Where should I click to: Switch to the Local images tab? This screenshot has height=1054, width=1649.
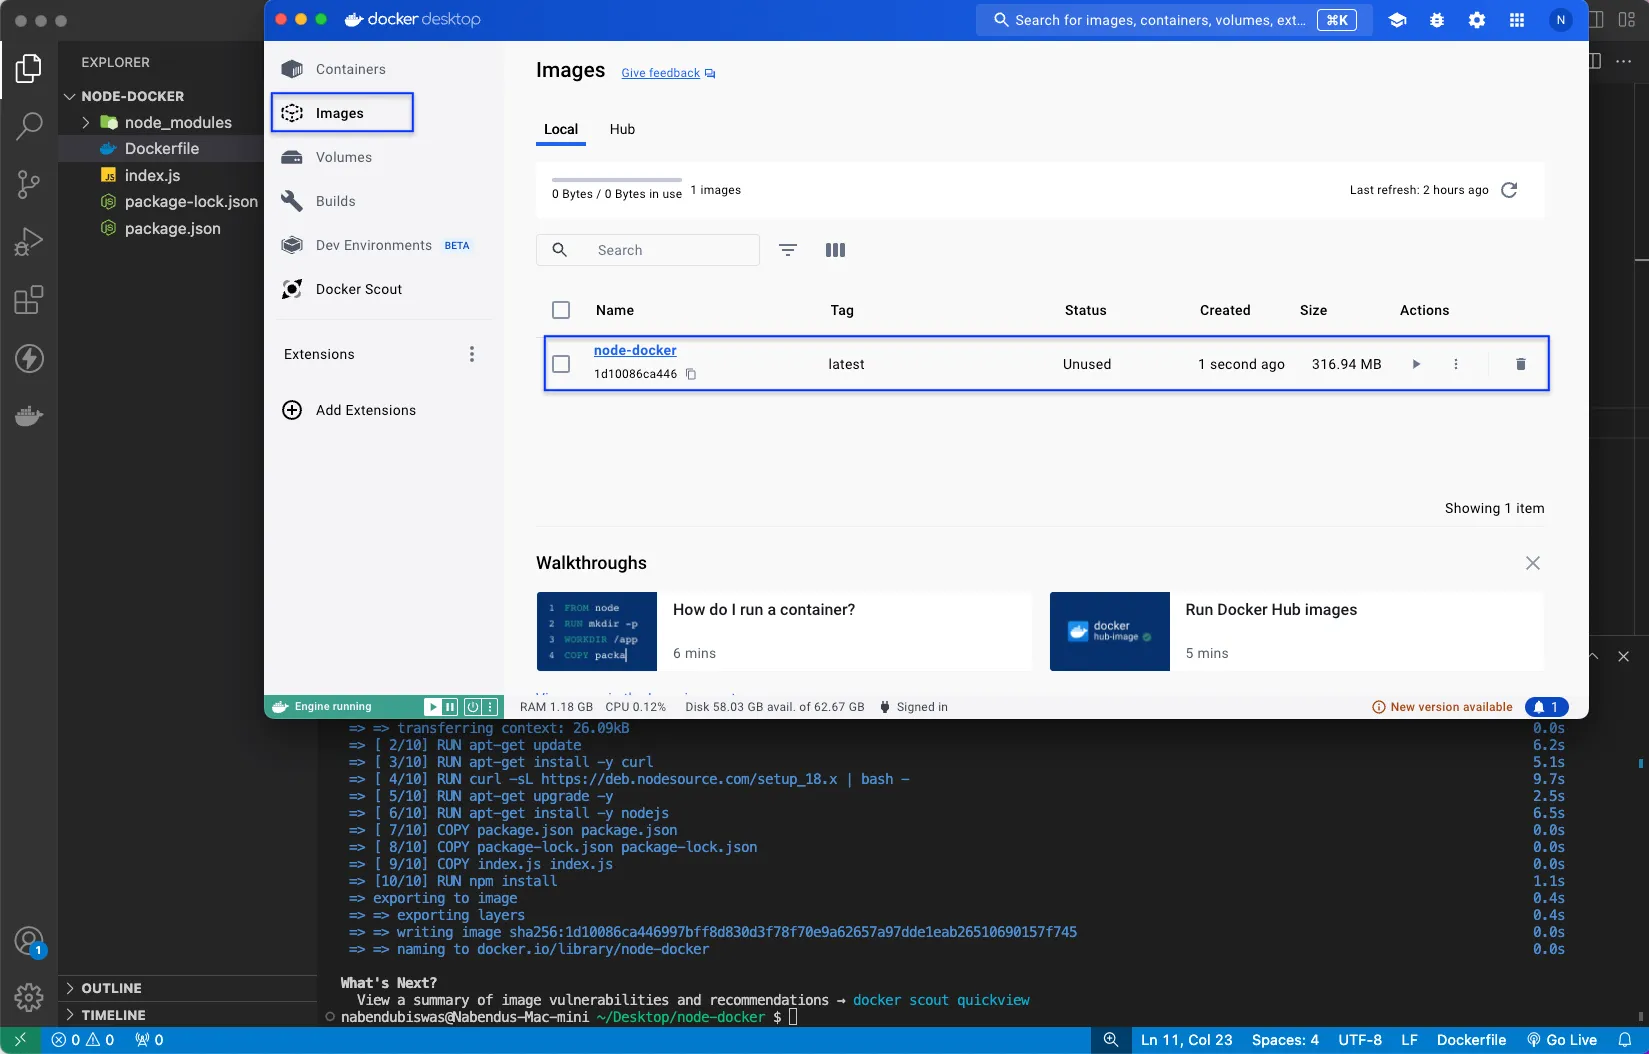[561, 129]
